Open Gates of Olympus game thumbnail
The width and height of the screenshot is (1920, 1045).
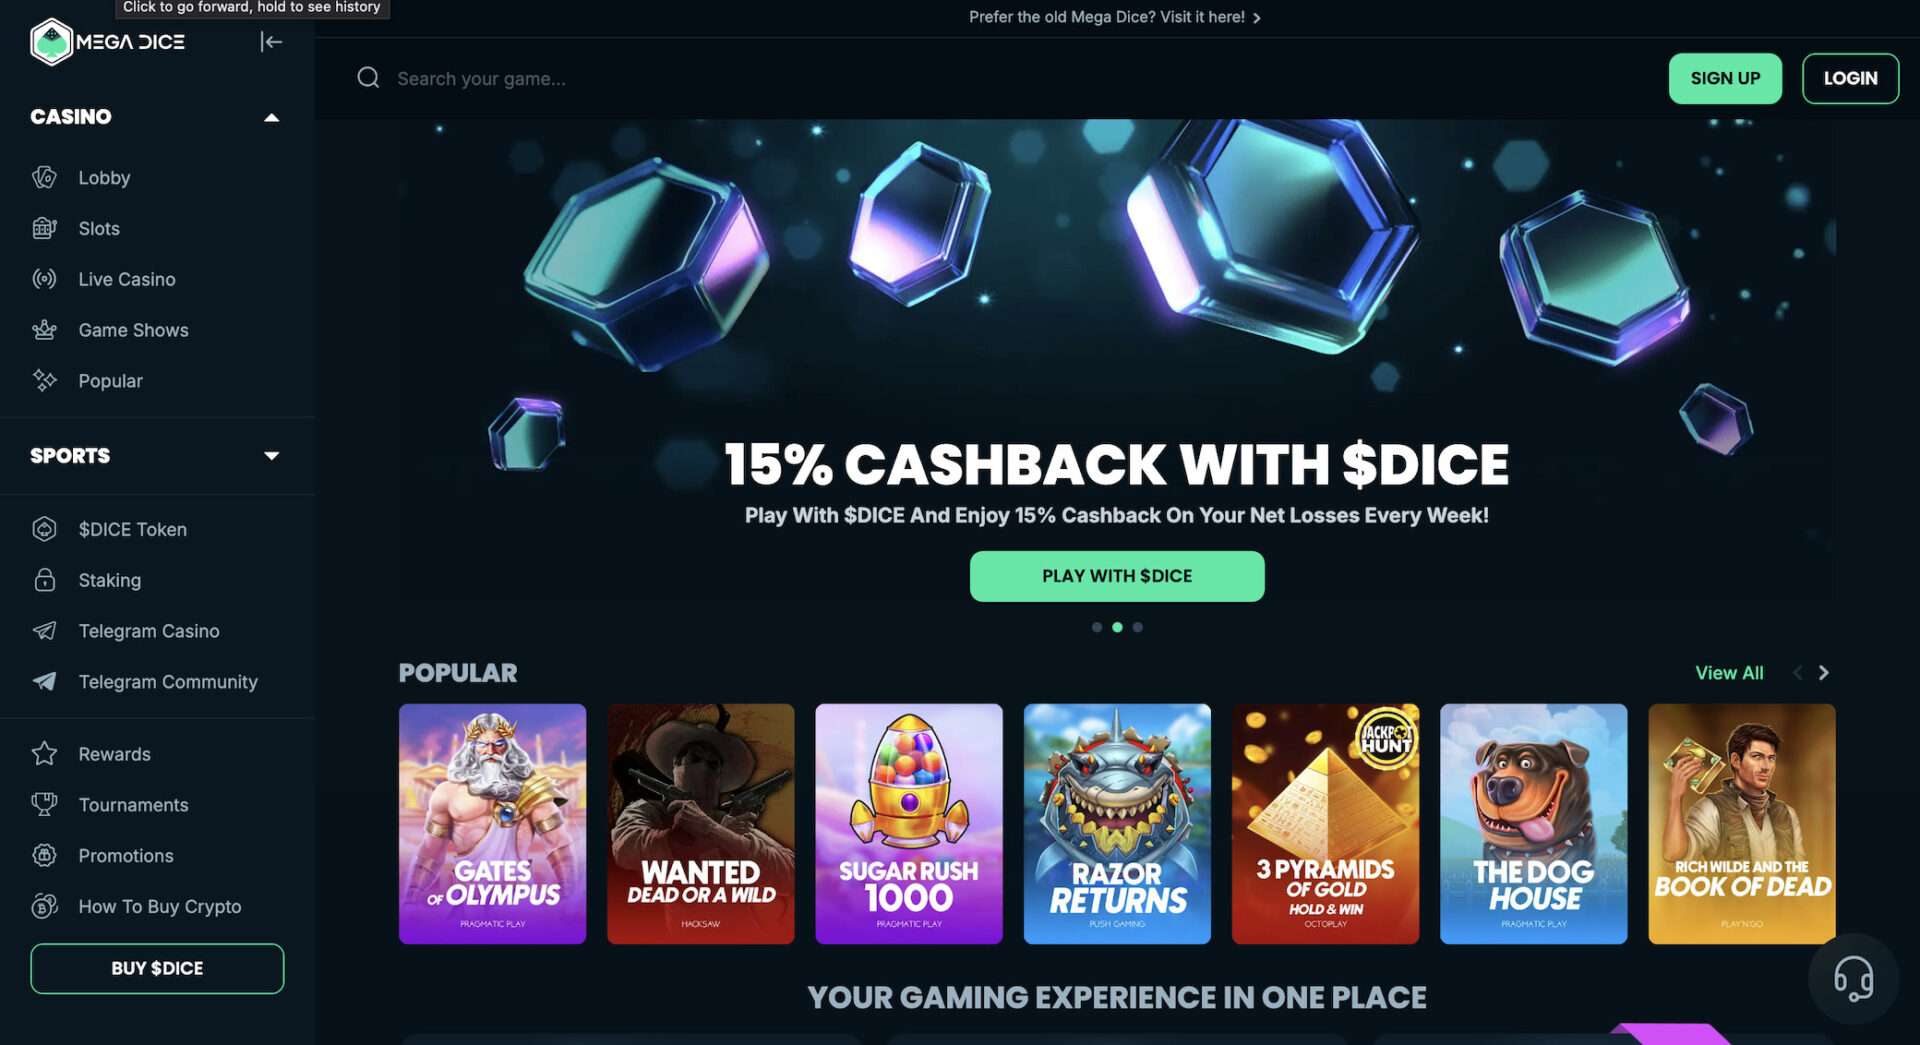(493, 824)
